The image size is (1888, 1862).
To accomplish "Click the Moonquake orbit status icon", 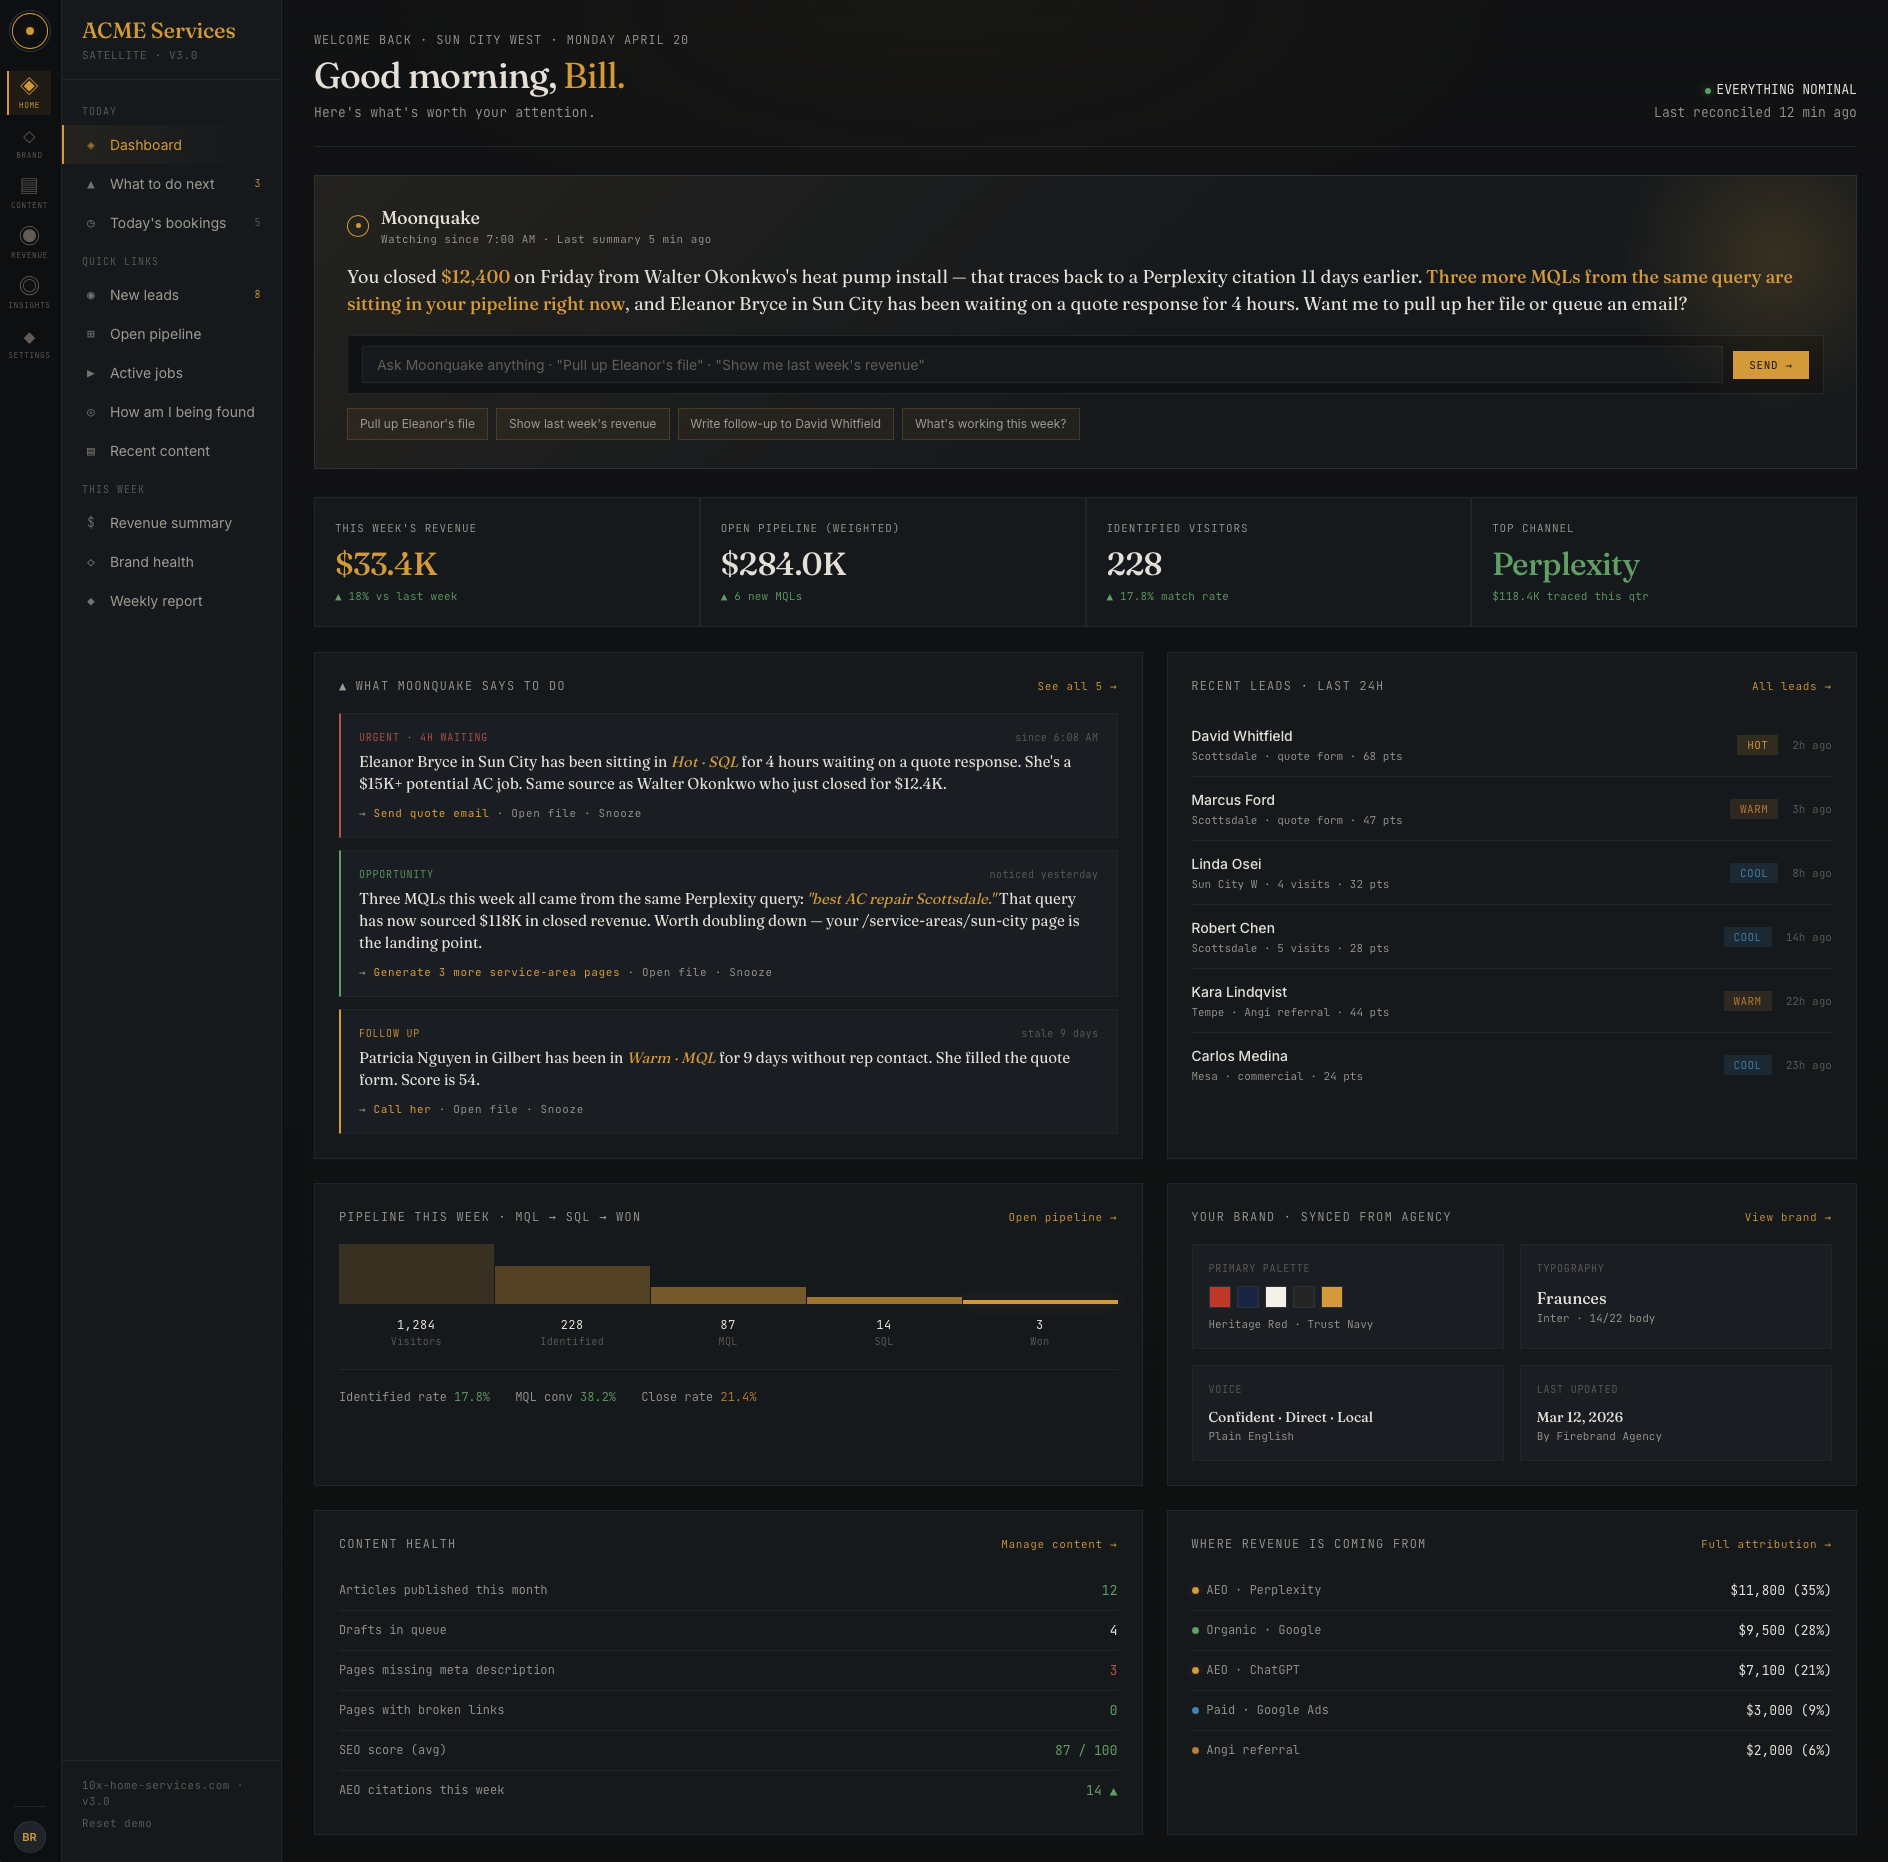I will pos(358,226).
